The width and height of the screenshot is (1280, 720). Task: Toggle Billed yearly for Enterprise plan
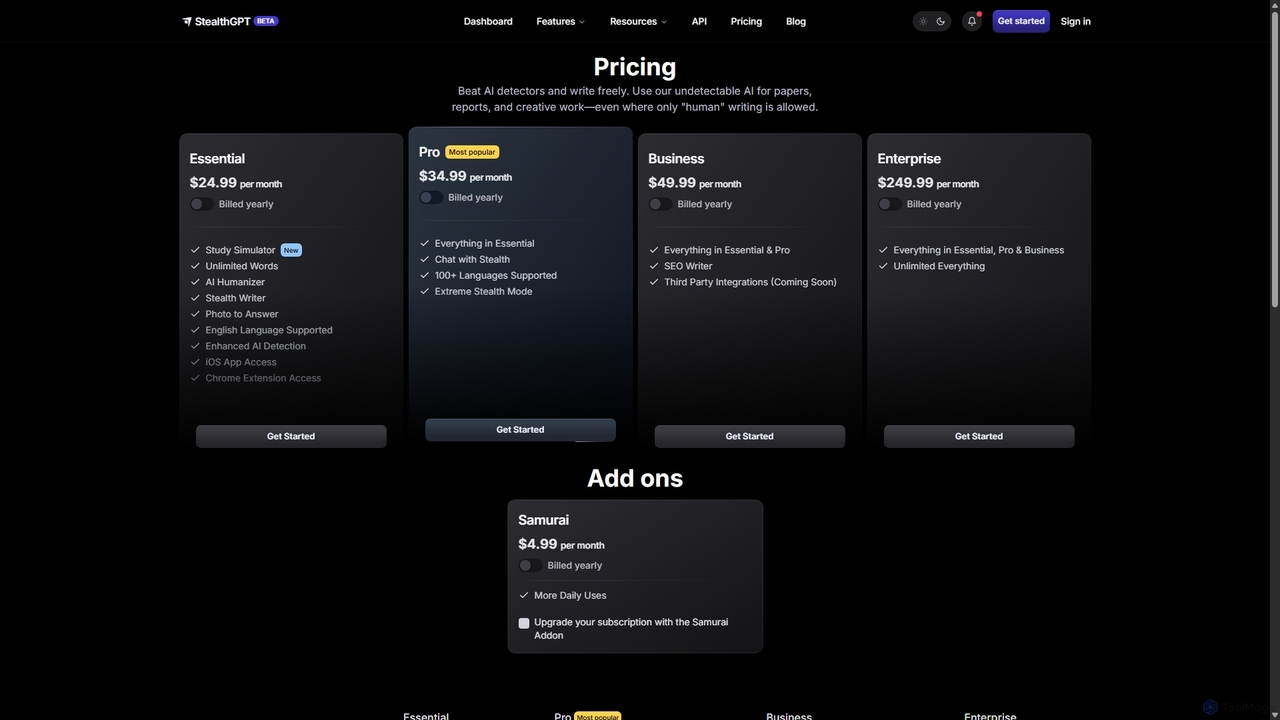tap(890, 204)
